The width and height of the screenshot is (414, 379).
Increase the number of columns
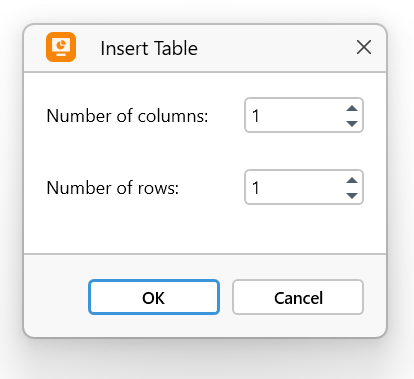(352, 109)
